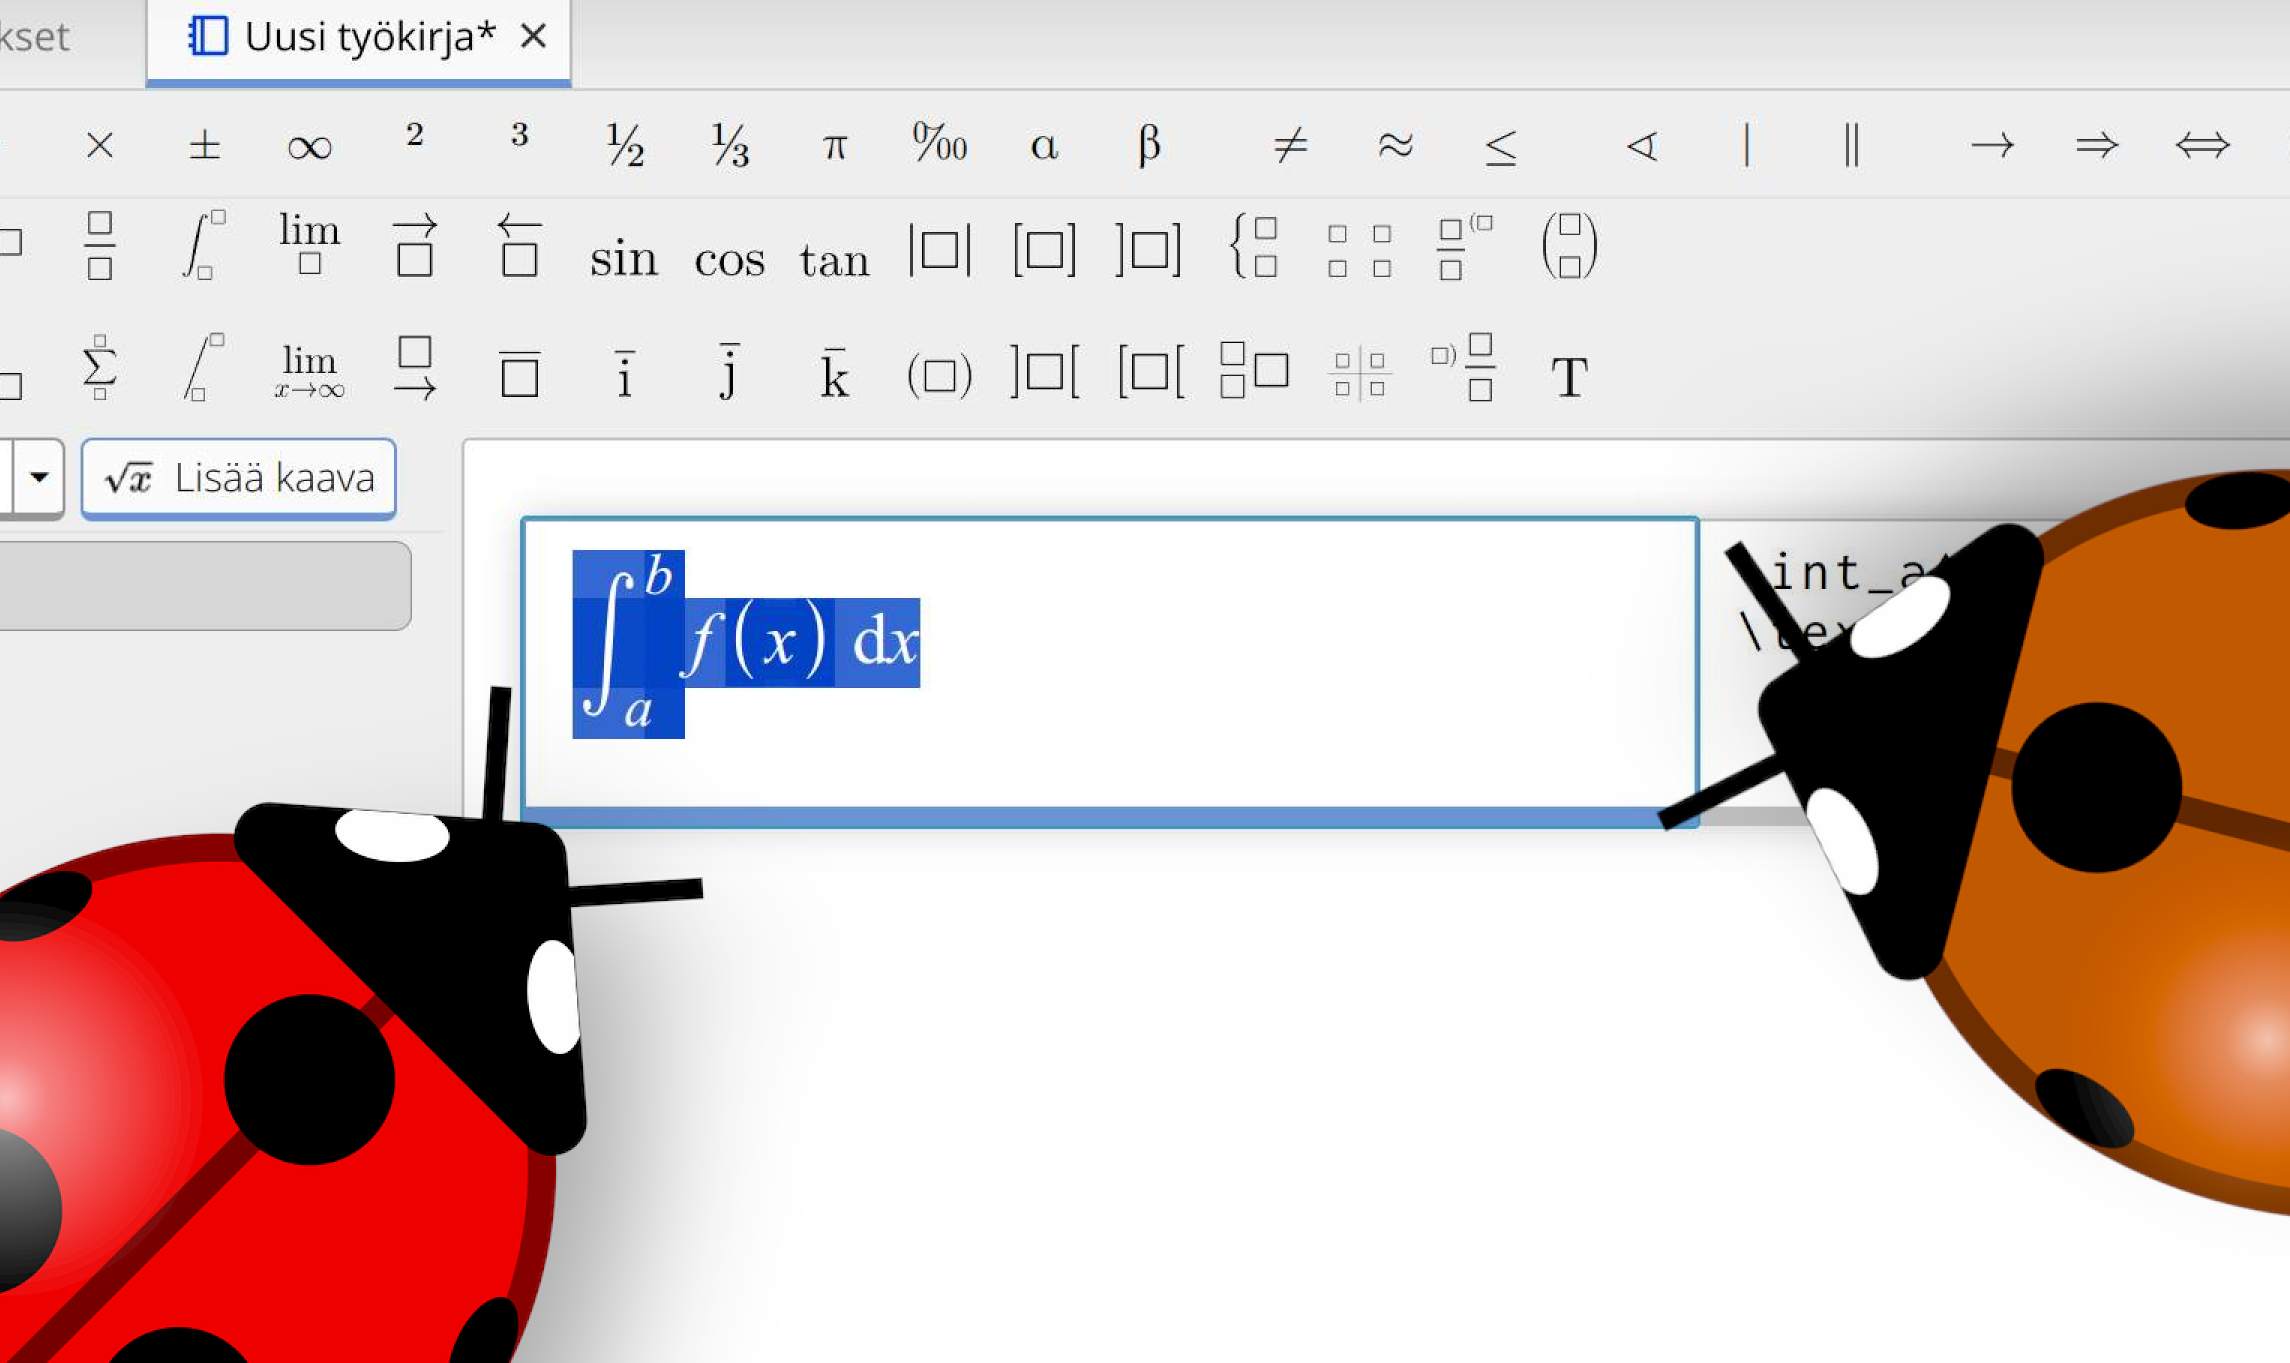Insert the angle symbol

point(1642,146)
